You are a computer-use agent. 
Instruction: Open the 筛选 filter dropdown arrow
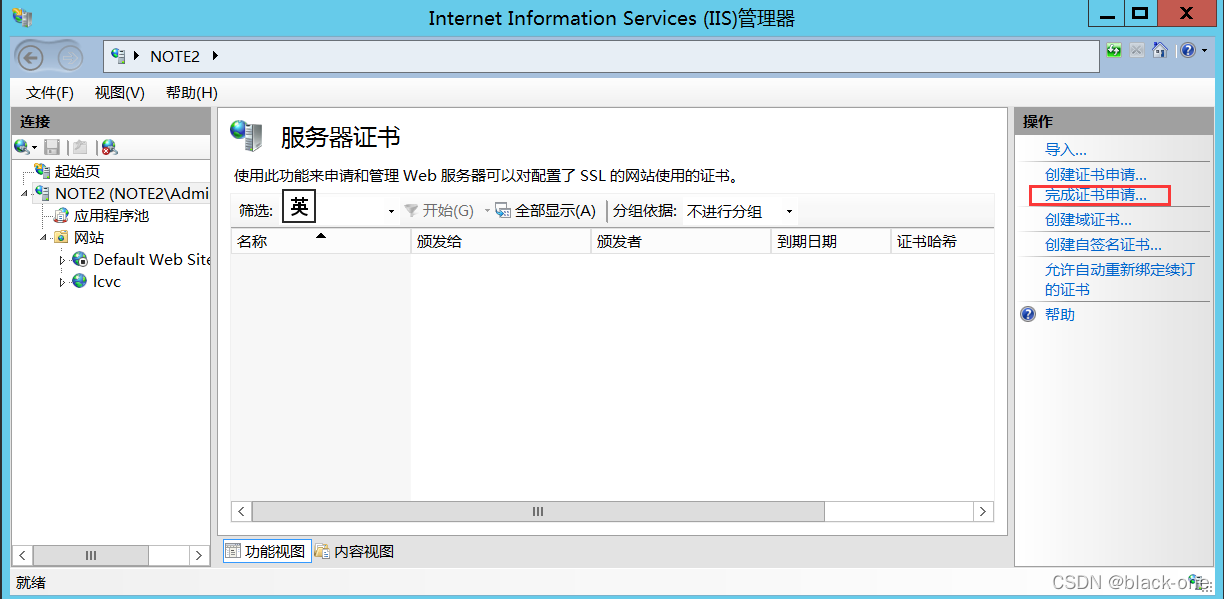tap(391, 212)
